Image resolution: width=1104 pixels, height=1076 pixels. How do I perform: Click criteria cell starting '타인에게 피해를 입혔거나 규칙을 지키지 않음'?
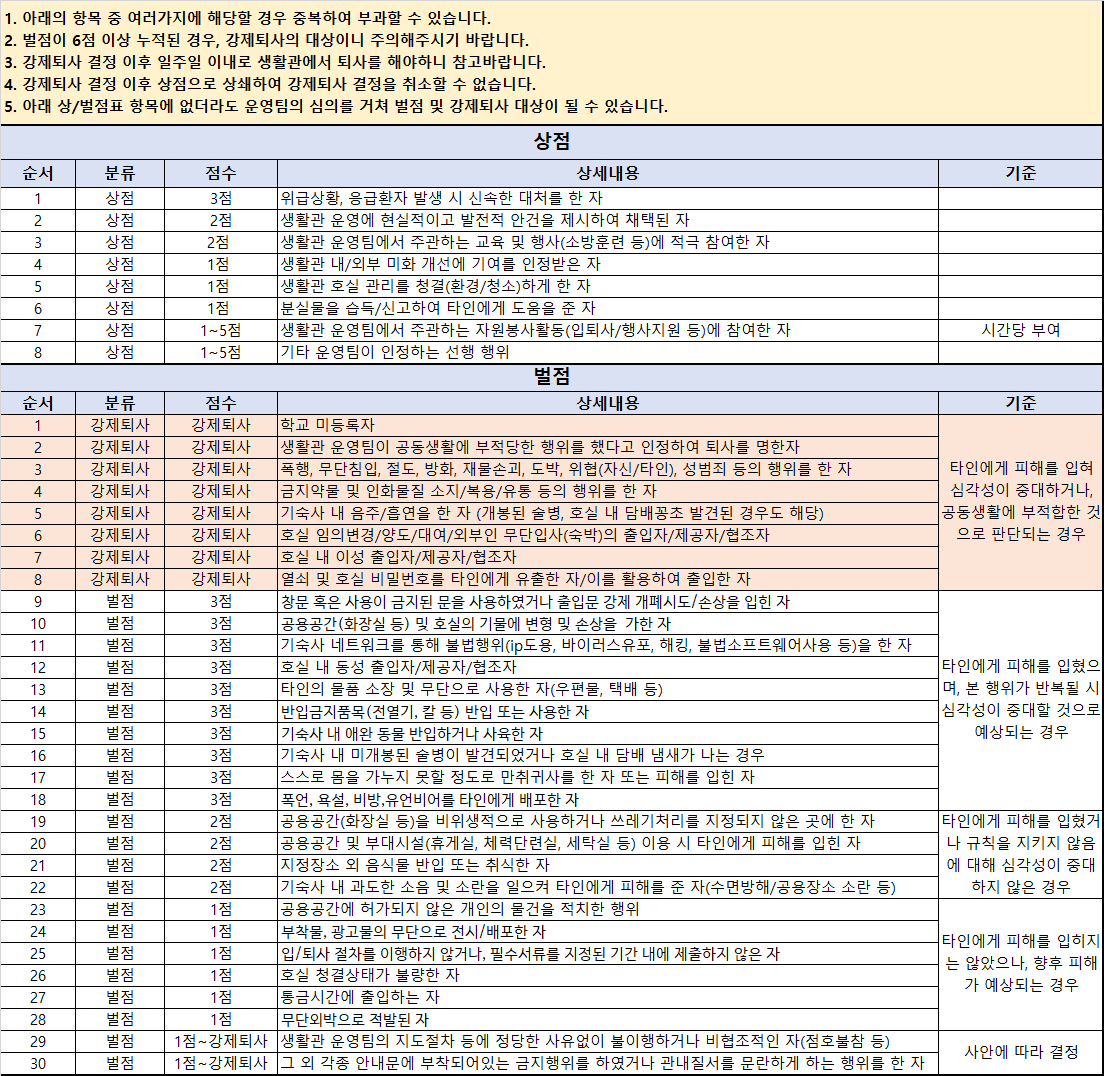click(x=1020, y=854)
